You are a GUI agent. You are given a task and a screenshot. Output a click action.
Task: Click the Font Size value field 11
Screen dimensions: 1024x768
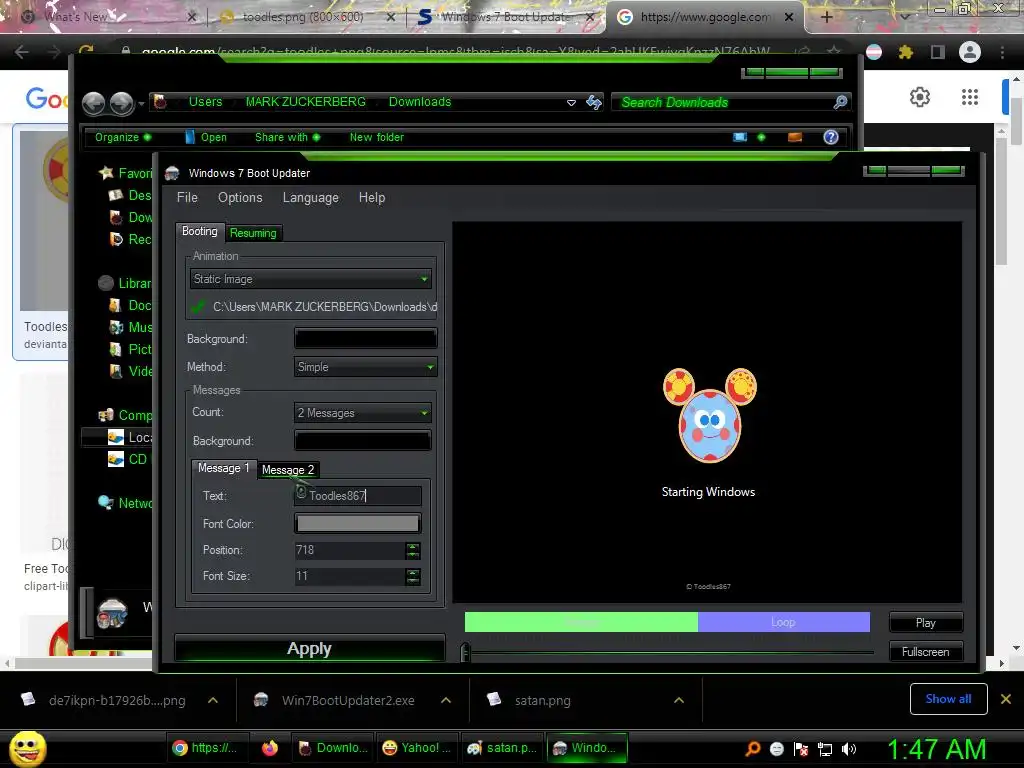(349, 576)
